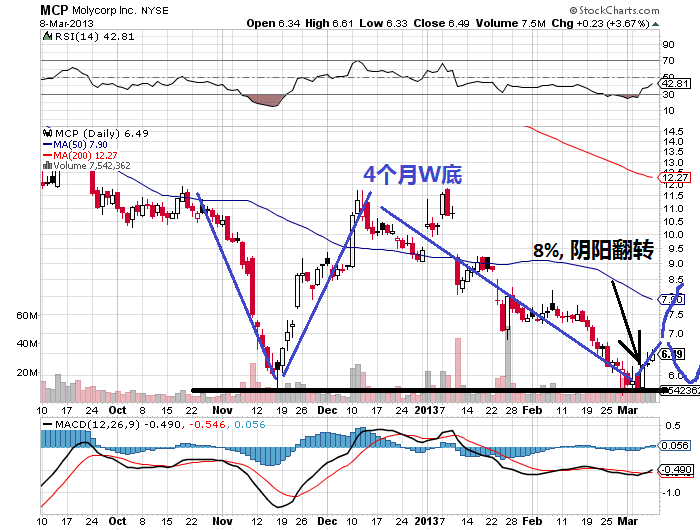
Task: Click the Low 6.33 value
Action: (x=383, y=23)
